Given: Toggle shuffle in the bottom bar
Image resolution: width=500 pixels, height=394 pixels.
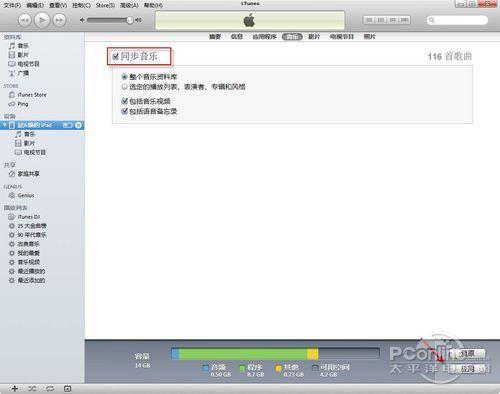Looking at the screenshot, I should coord(32,389).
